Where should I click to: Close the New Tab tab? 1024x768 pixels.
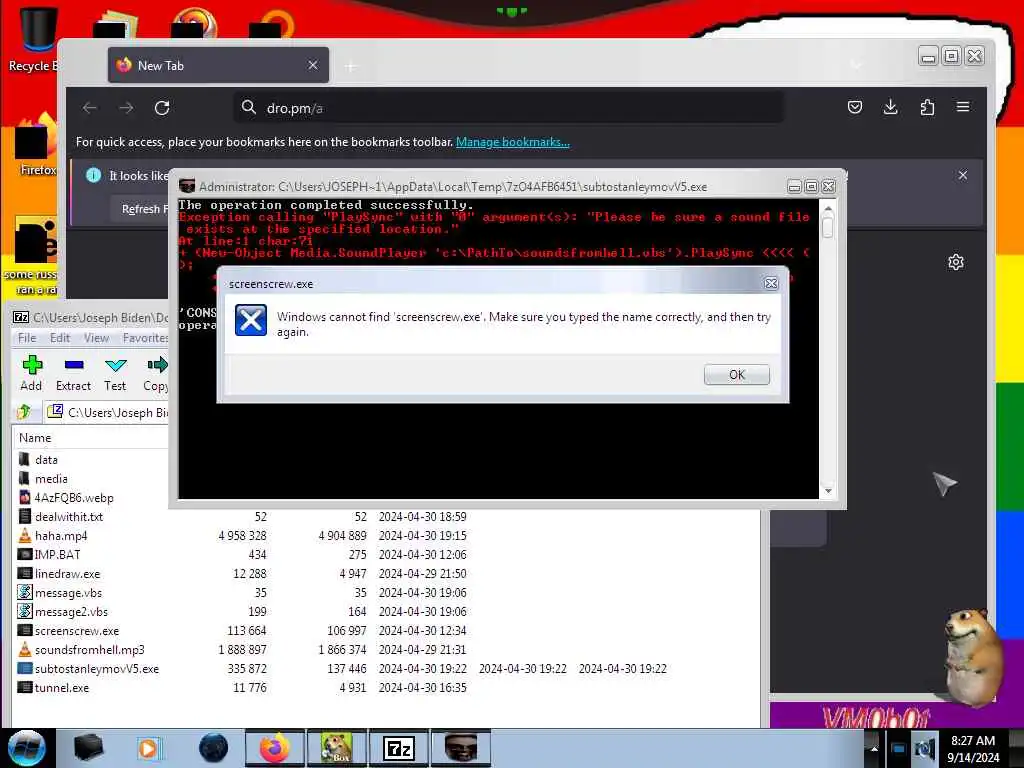[313, 65]
